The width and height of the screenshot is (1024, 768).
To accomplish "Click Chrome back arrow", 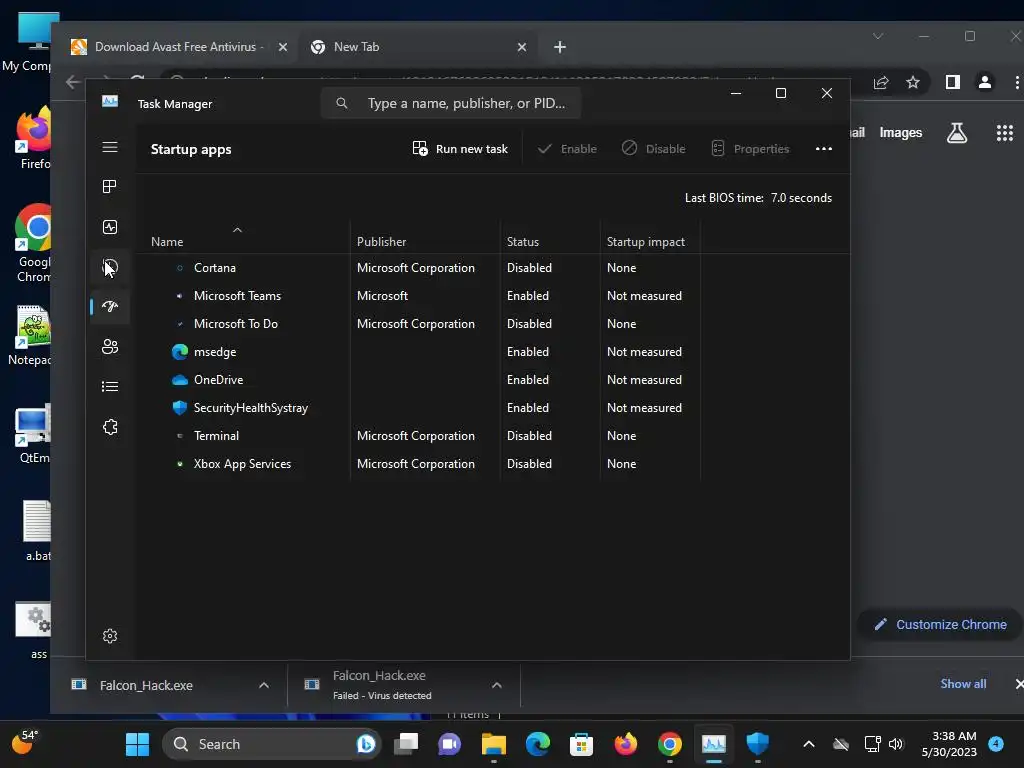I will click(73, 82).
